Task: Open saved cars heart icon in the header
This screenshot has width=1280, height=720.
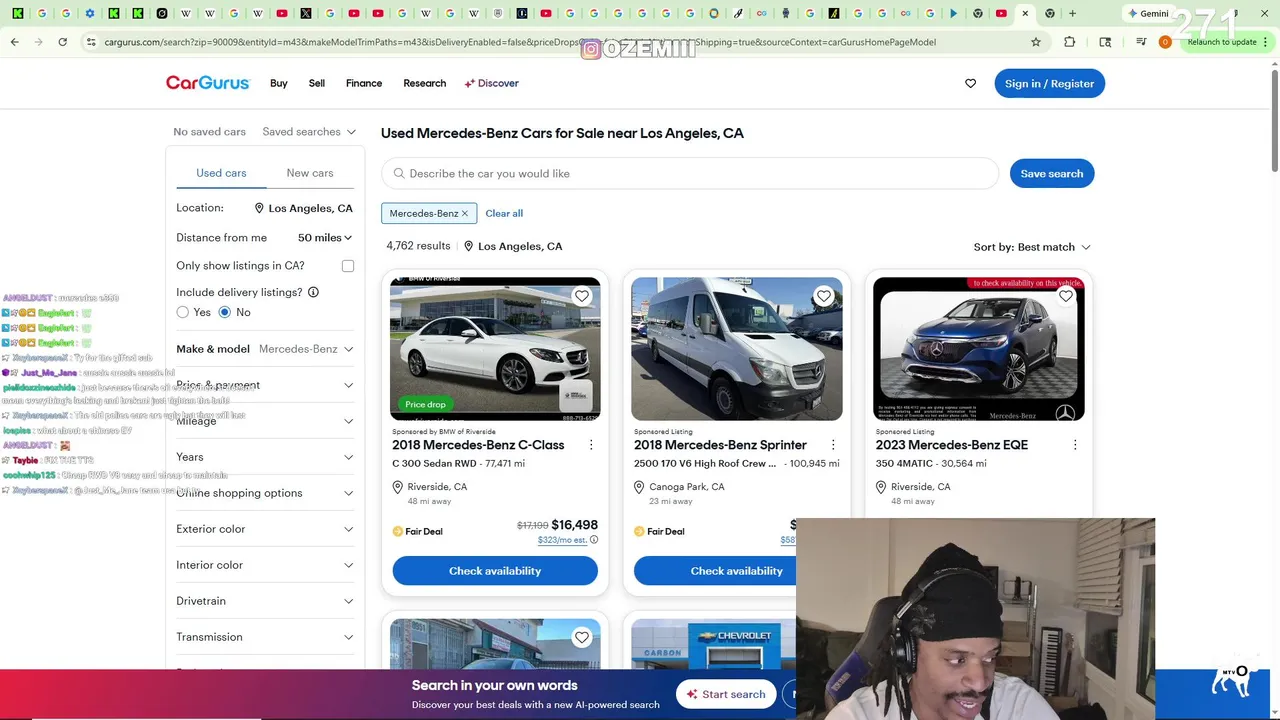Action: click(x=970, y=83)
